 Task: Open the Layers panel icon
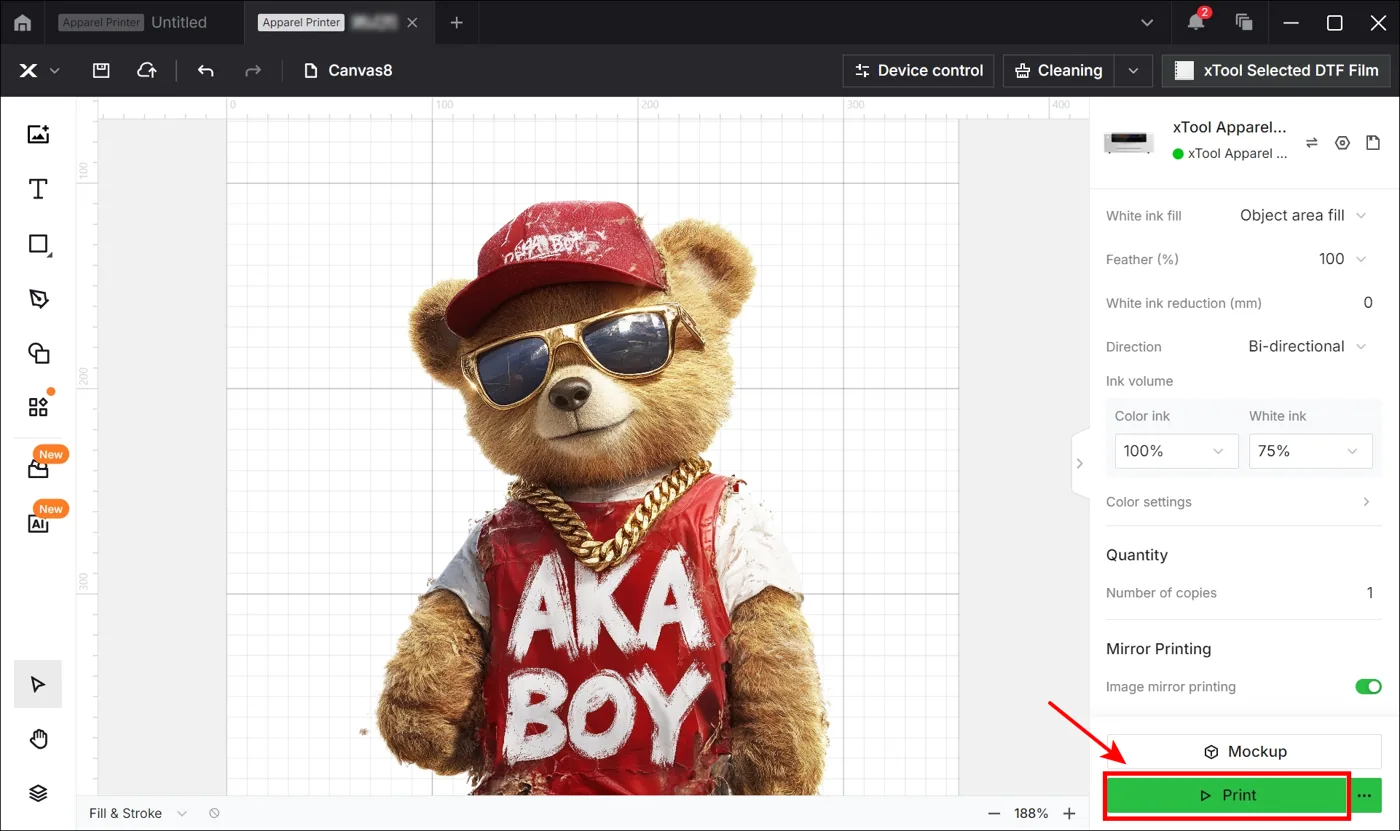tap(38, 793)
